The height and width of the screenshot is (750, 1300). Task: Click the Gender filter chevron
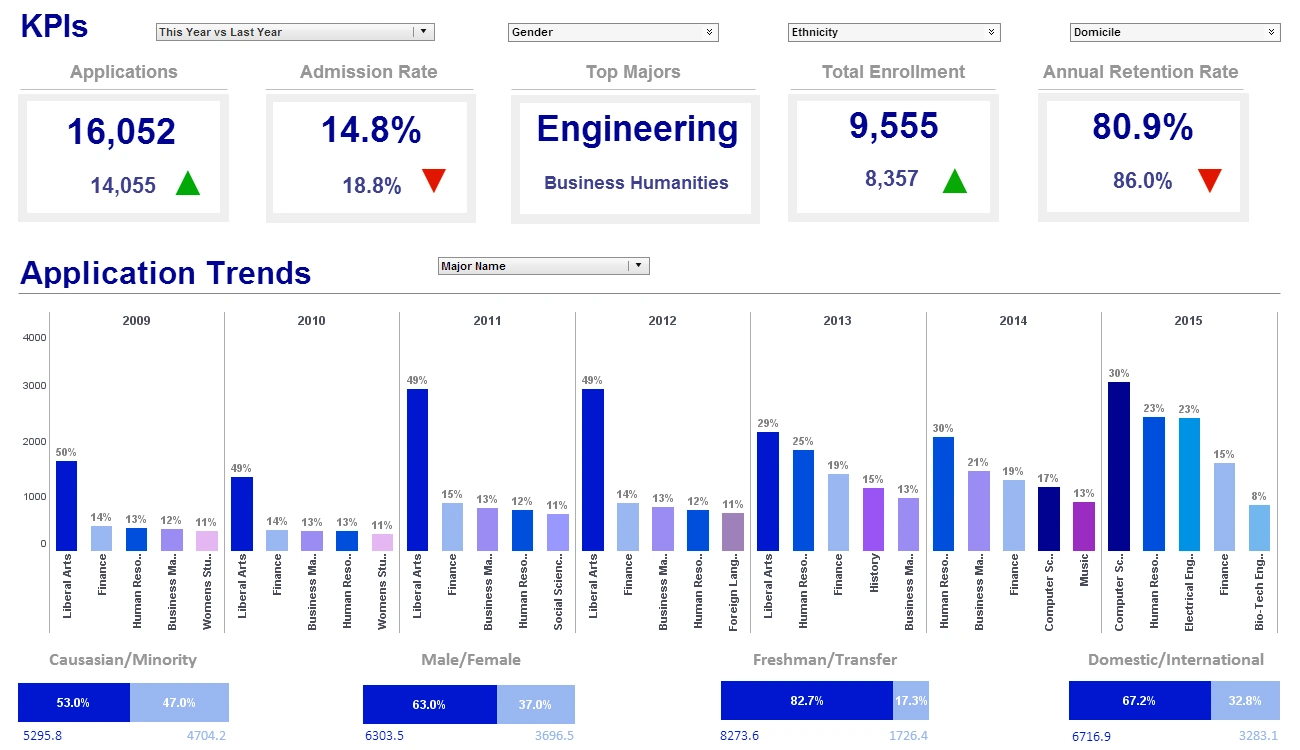coord(708,32)
